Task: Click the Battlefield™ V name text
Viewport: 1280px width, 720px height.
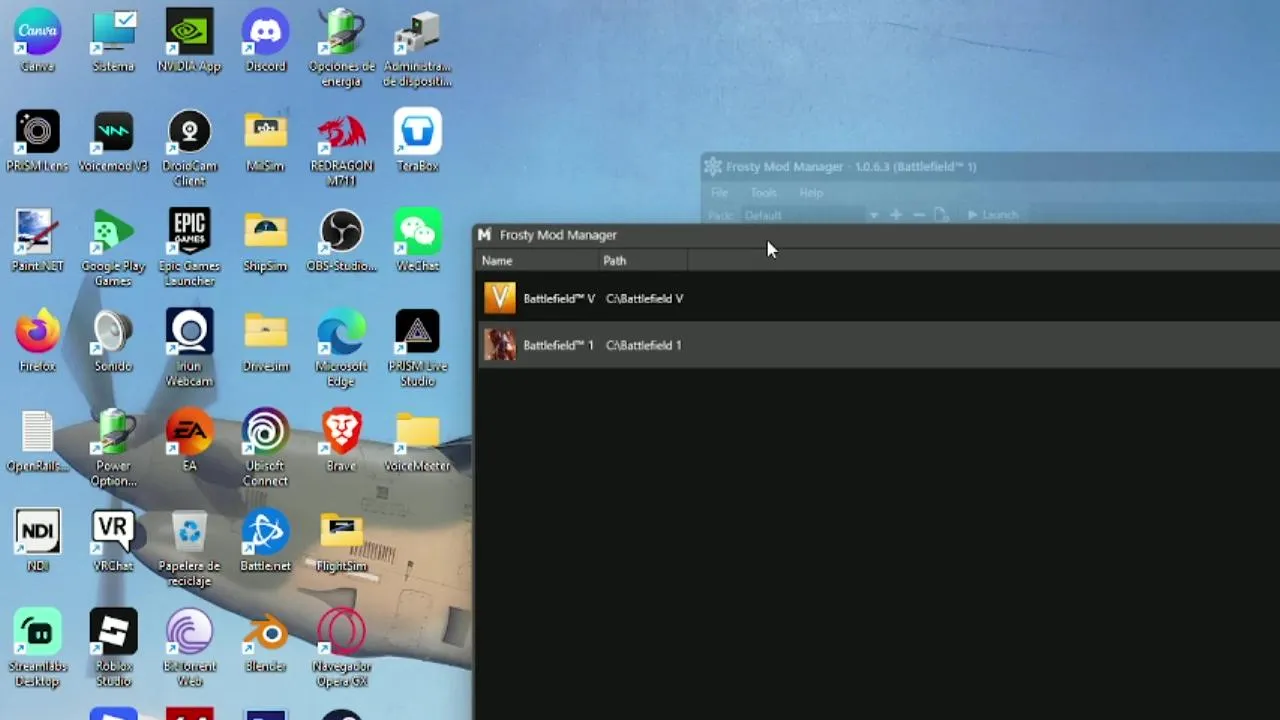Action: pos(559,298)
